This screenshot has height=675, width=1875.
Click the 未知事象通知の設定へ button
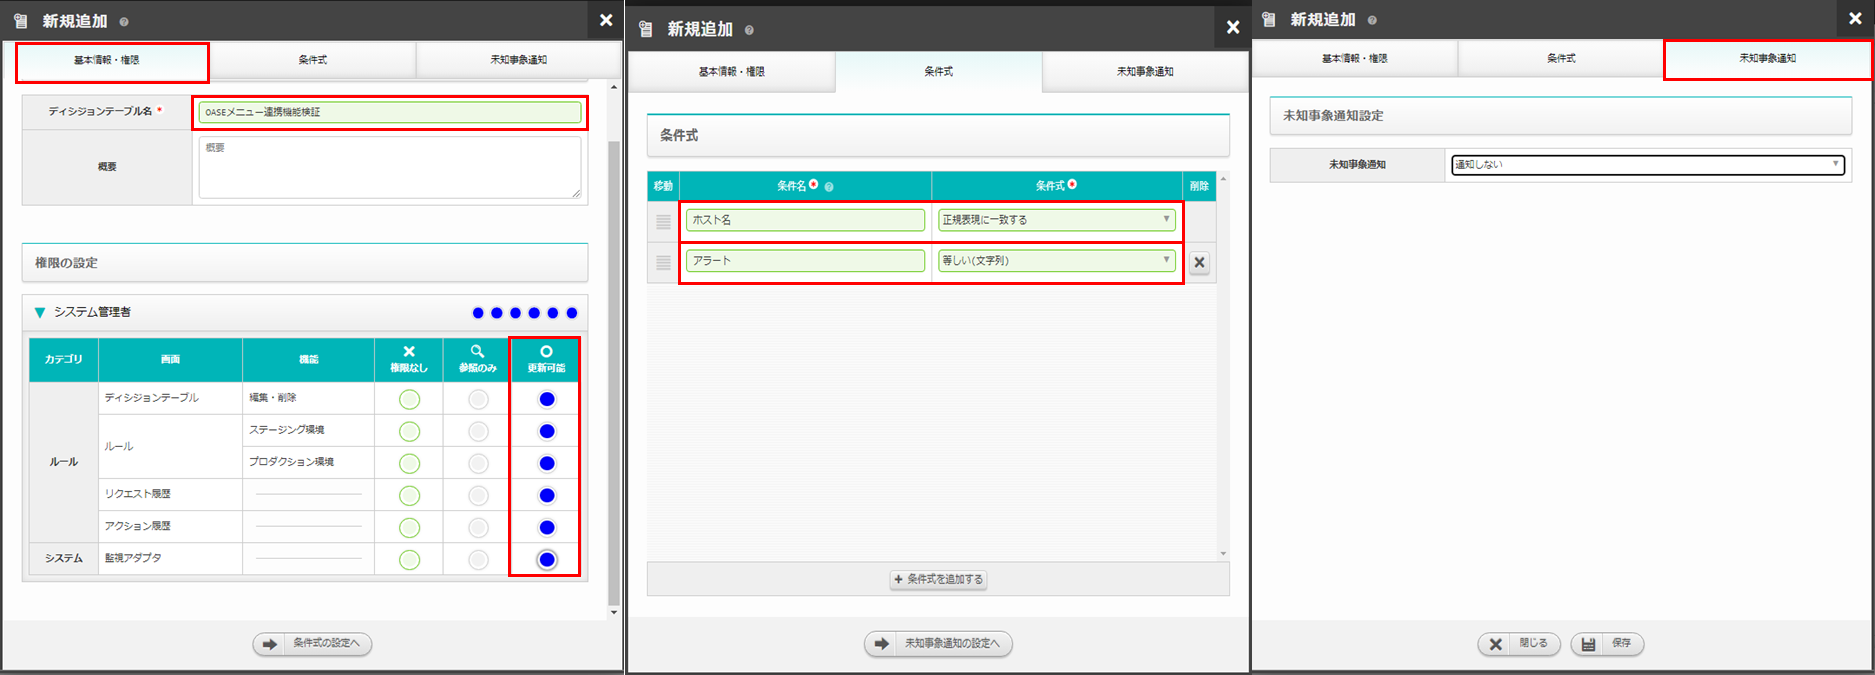click(938, 644)
